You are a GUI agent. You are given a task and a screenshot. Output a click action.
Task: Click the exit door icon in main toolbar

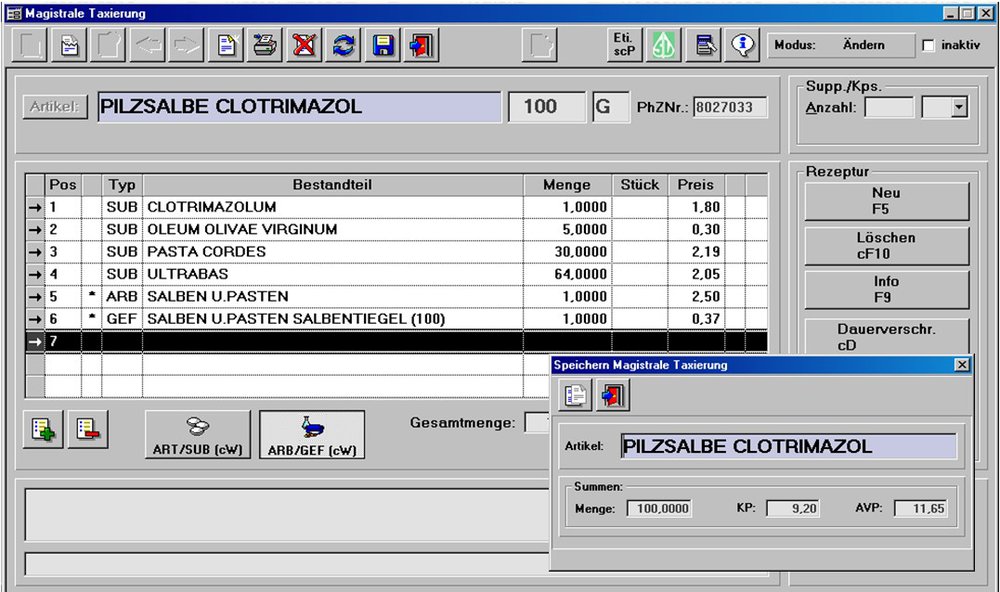[x=423, y=46]
